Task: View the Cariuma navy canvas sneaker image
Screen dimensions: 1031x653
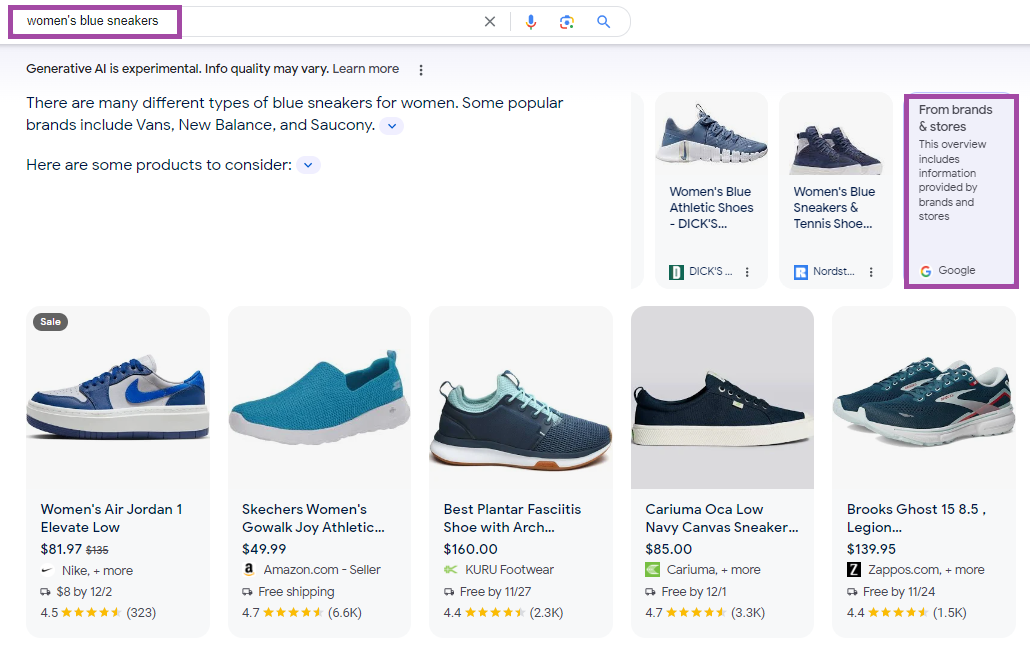Action: click(723, 397)
